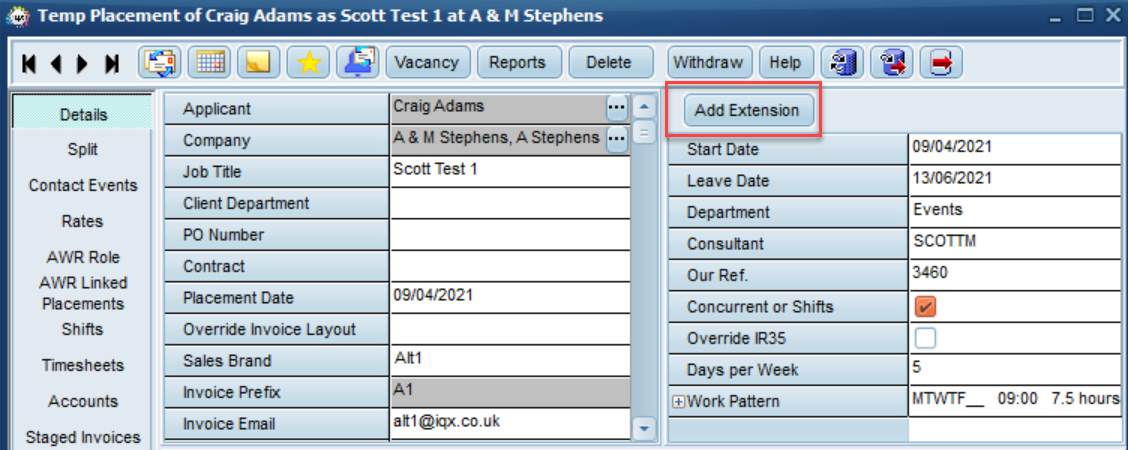Open the calendar diary toolbar icon
The height and width of the screenshot is (450, 1128).
(209, 63)
